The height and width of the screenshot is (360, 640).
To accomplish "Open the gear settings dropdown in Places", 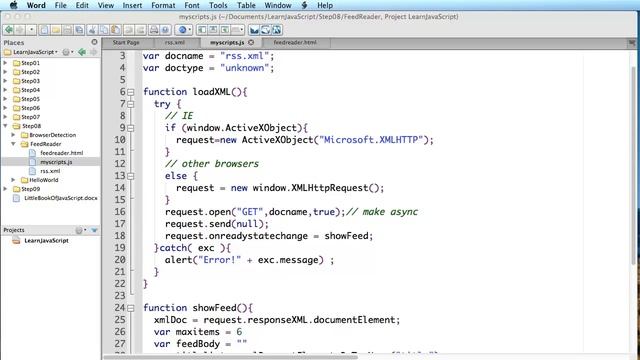I will coord(67,52).
